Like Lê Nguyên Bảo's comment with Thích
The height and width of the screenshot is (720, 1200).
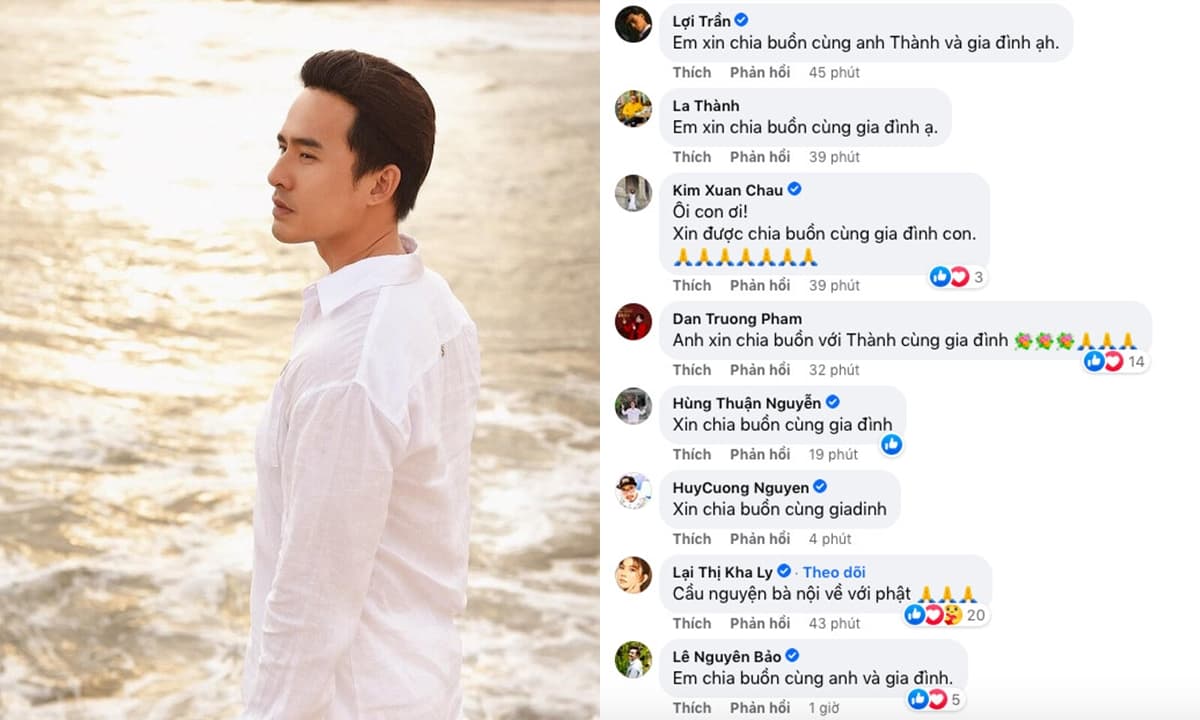(692, 708)
